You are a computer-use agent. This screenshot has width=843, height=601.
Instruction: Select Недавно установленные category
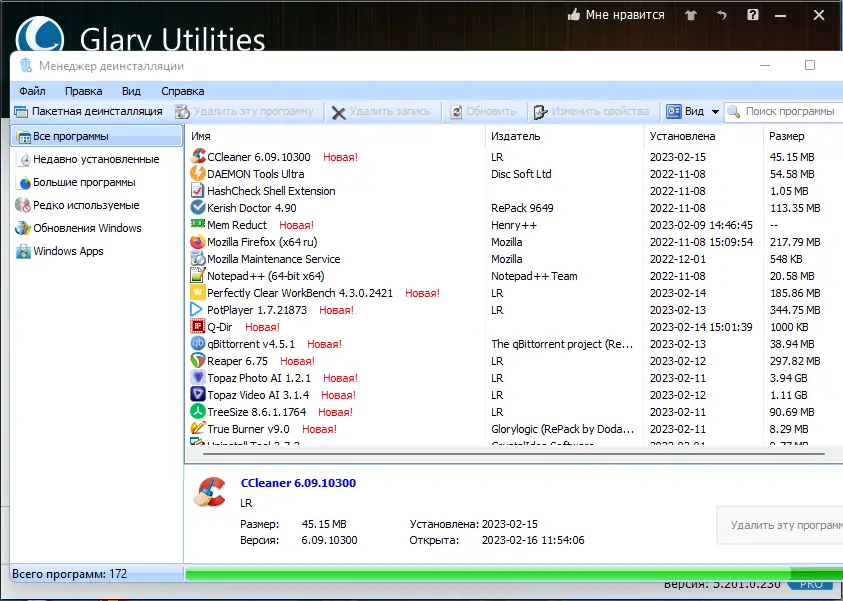pyautogui.click(x=97, y=159)
